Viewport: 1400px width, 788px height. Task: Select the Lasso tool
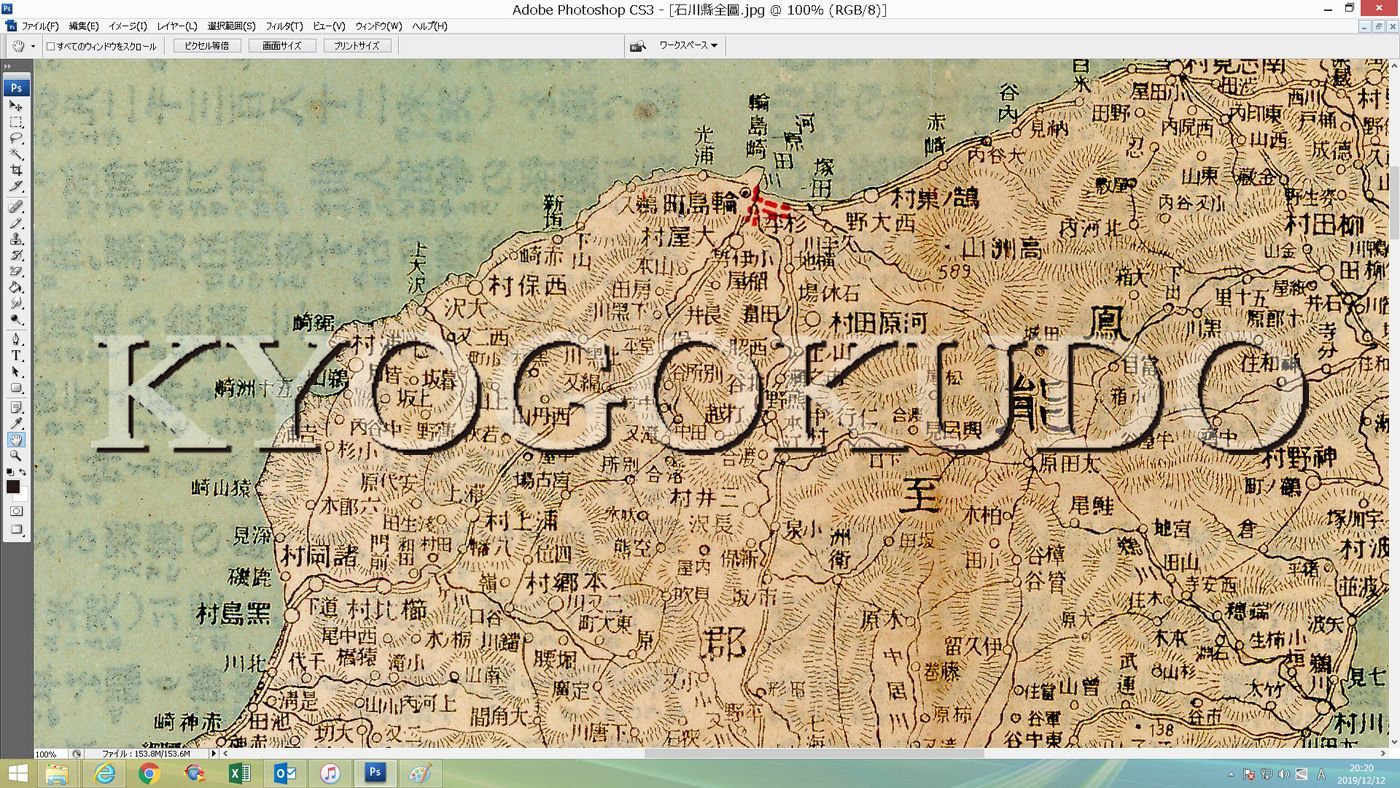16,138
